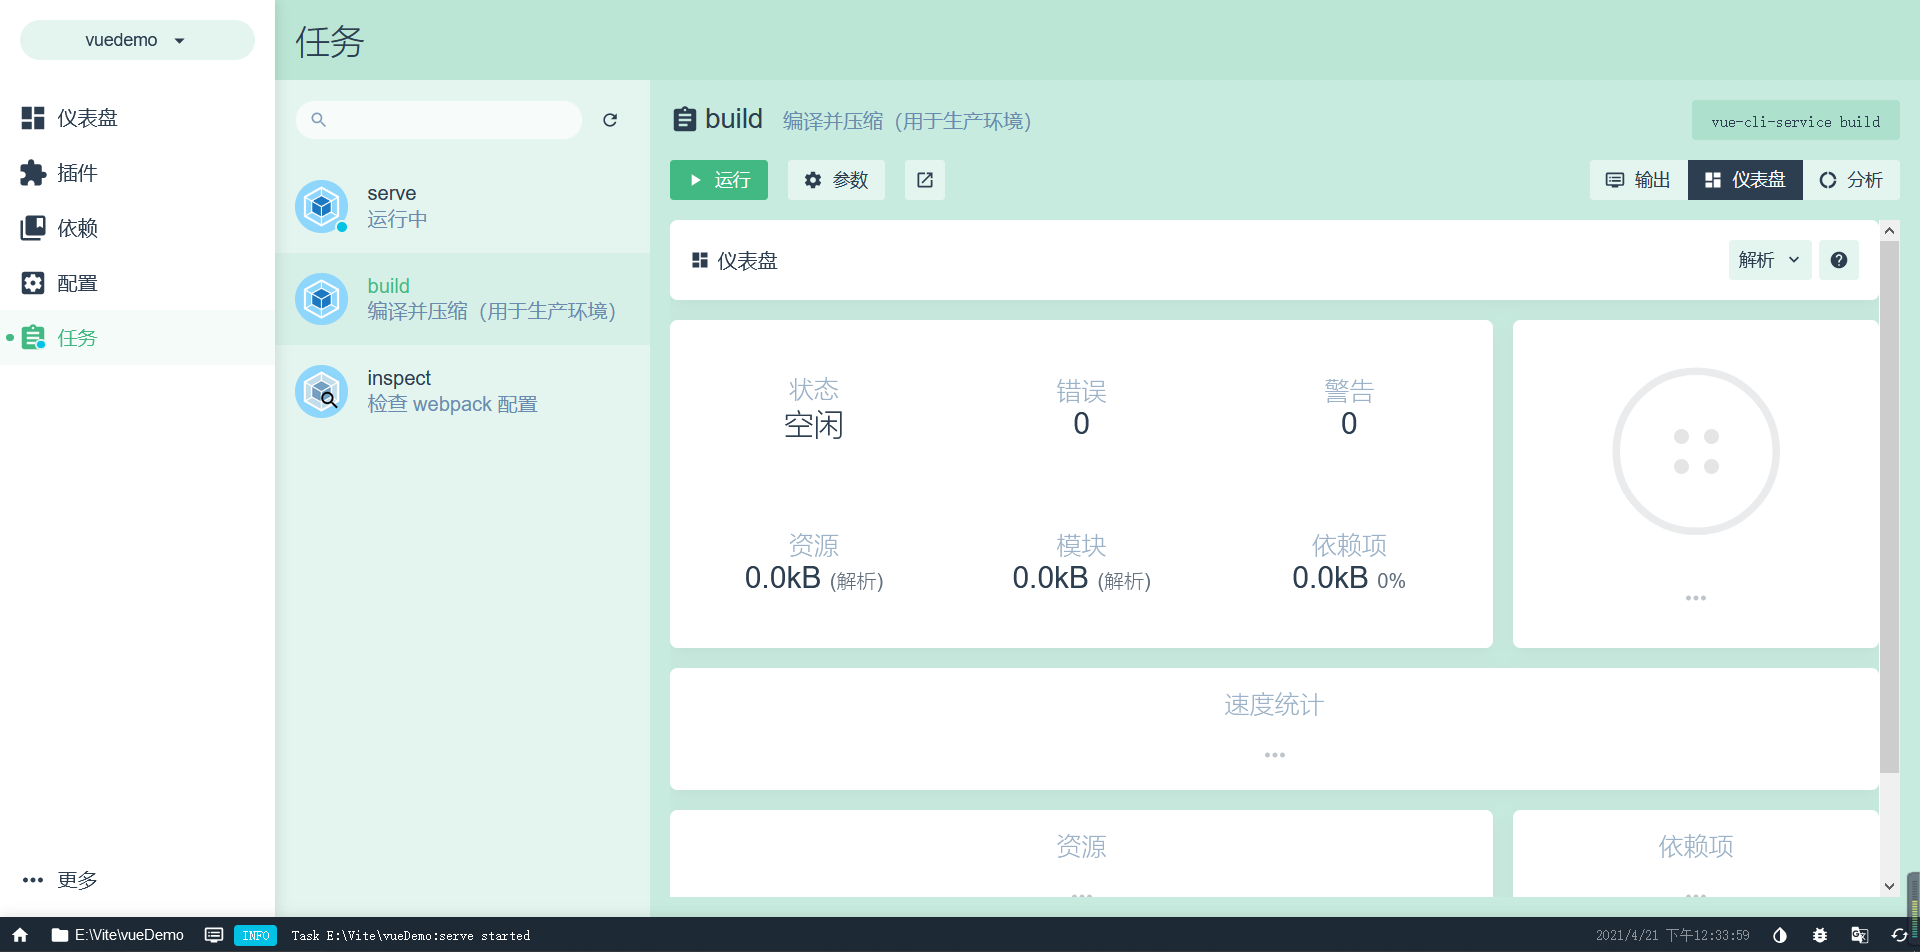Screen dimensions: 1920x952
Task: Focus the task search field
Action: click(439, 120)
